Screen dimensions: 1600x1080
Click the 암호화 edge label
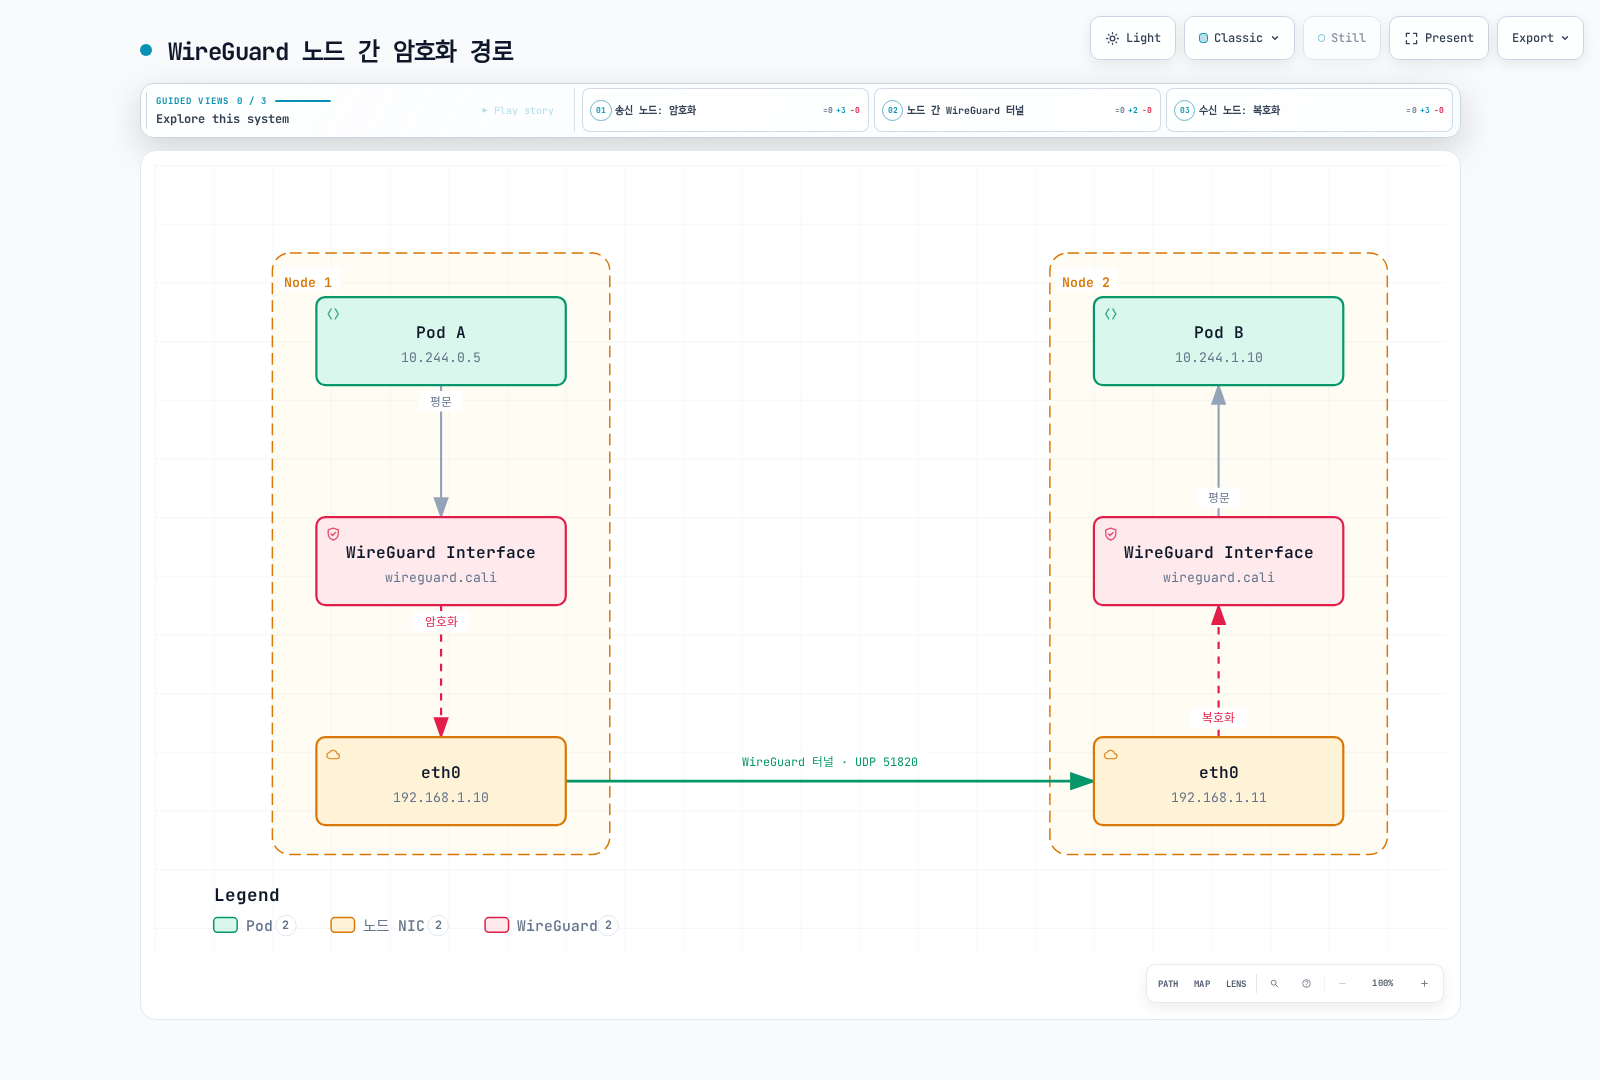point(441,621)
